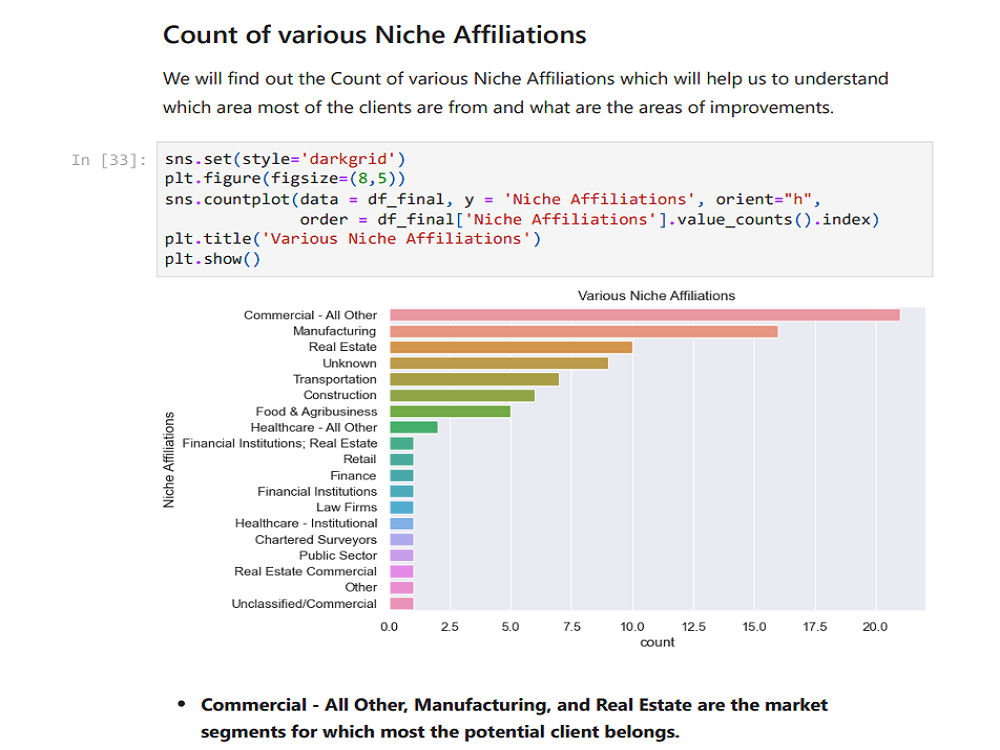The height and width of the screenshot is (750, 1000).
Task: Click the 'Count of various Niche Affiliations' heading
Action: click(374, 34)
